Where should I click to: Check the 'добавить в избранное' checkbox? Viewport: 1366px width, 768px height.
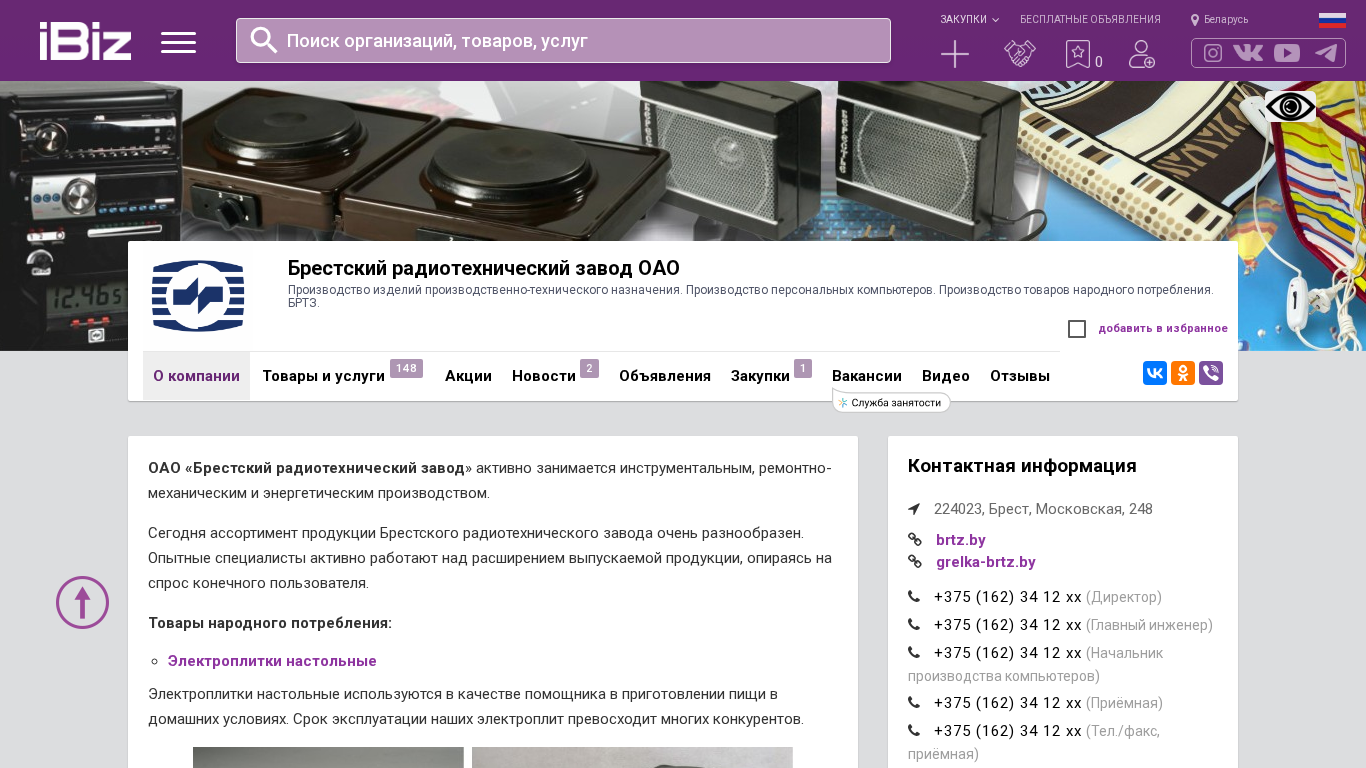click(1077, 329)
